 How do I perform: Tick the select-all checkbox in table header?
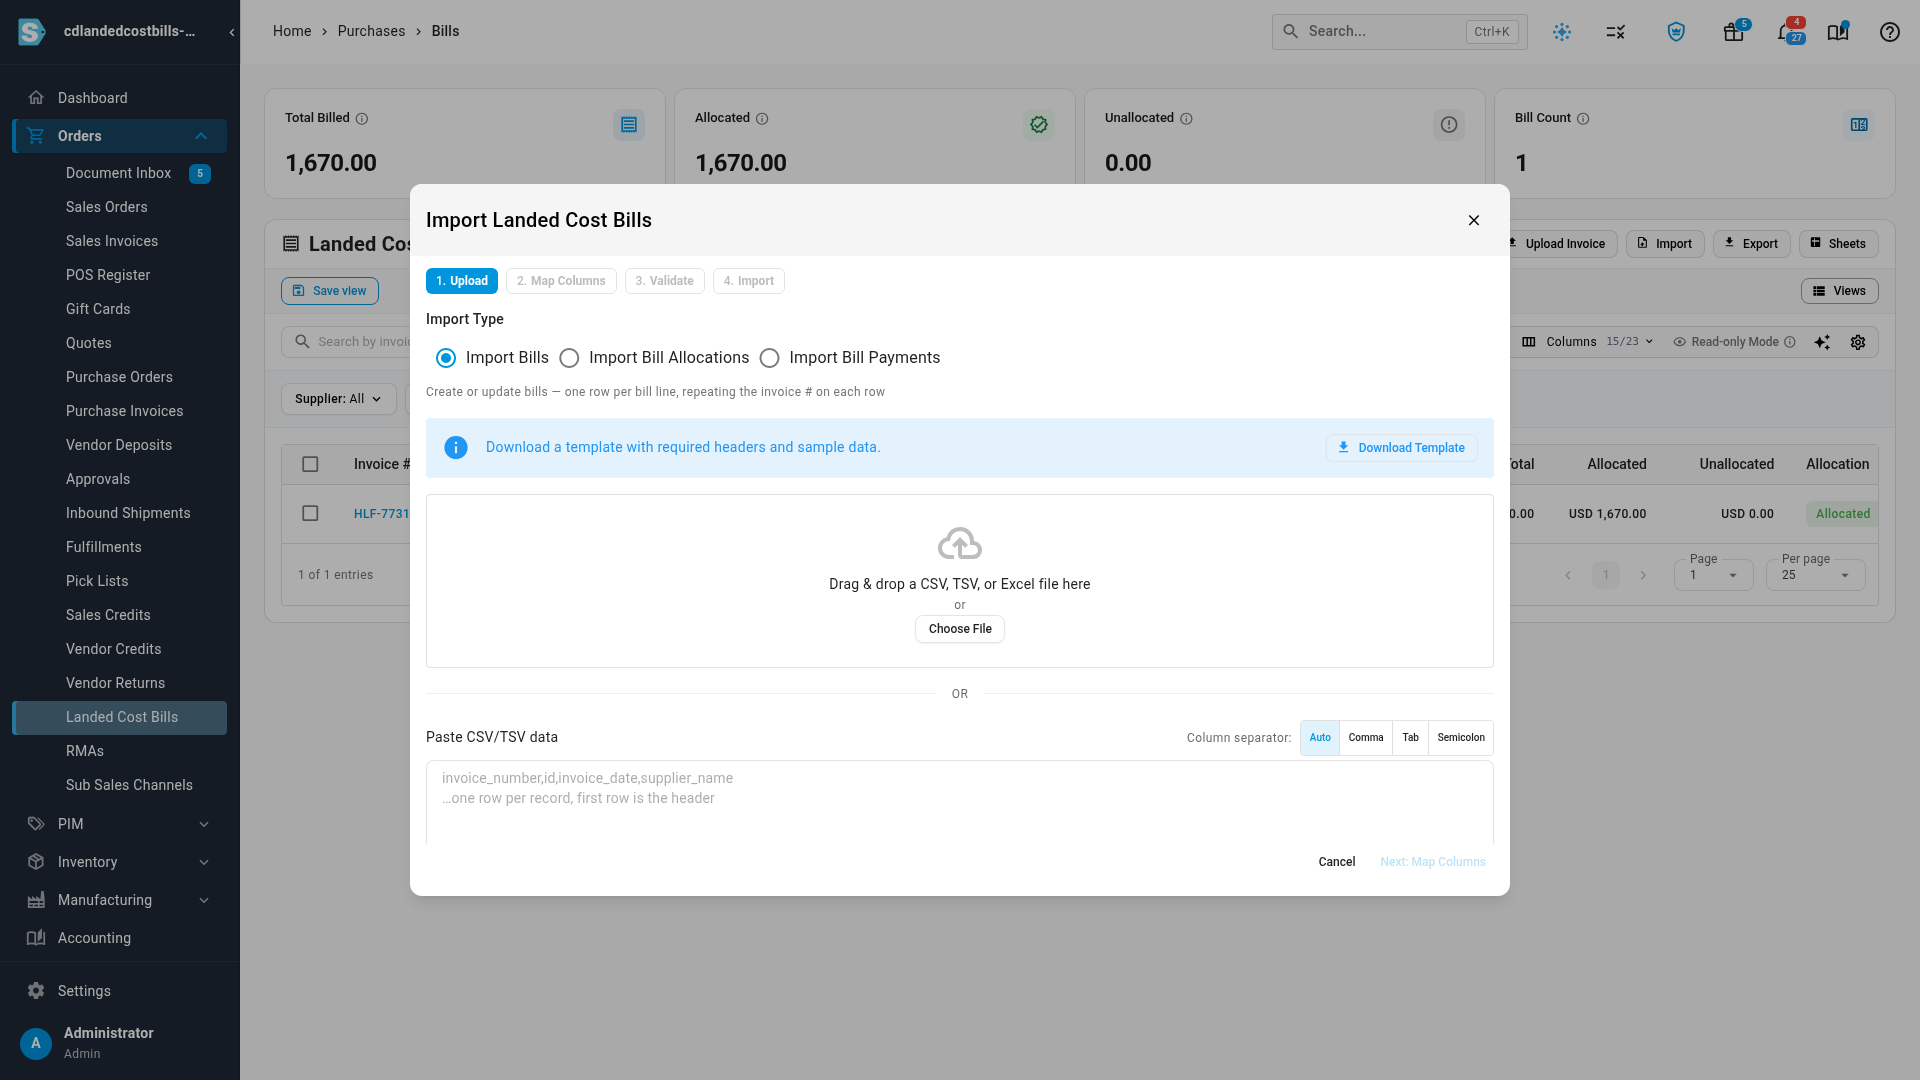tap(310, 464)
